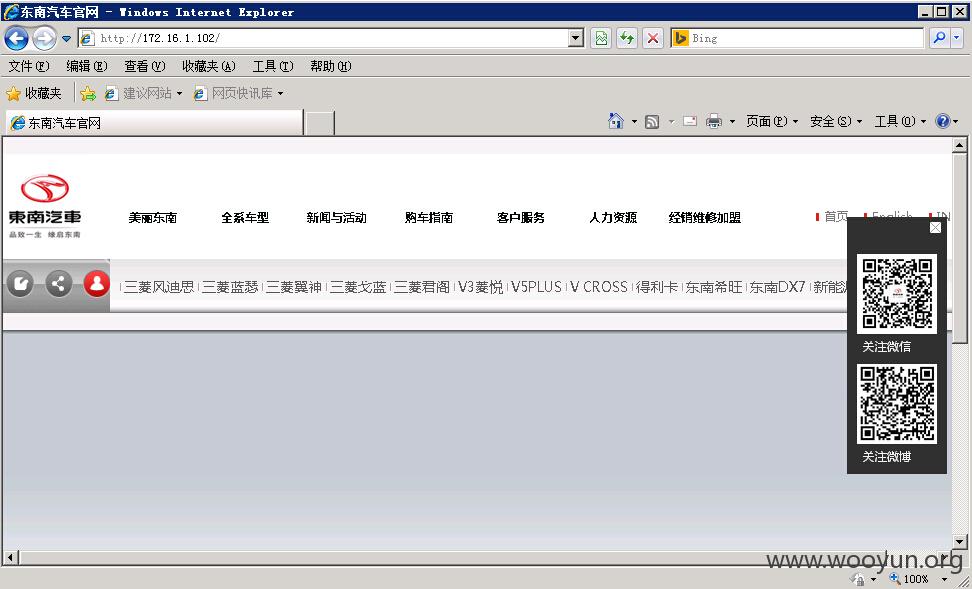The width and height of the screenshot is (972, 589).
Task: Open the 工具 menu in menu bar
Action: [273, 66]
